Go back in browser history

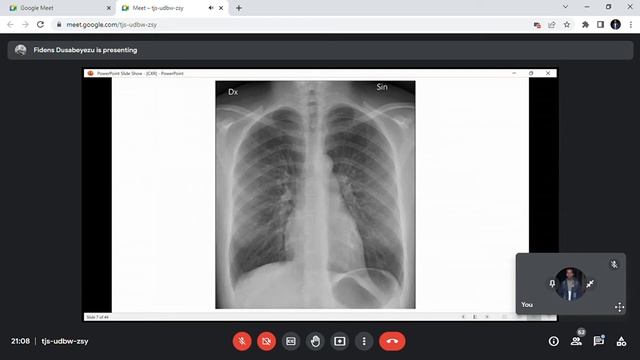(10, 24)
